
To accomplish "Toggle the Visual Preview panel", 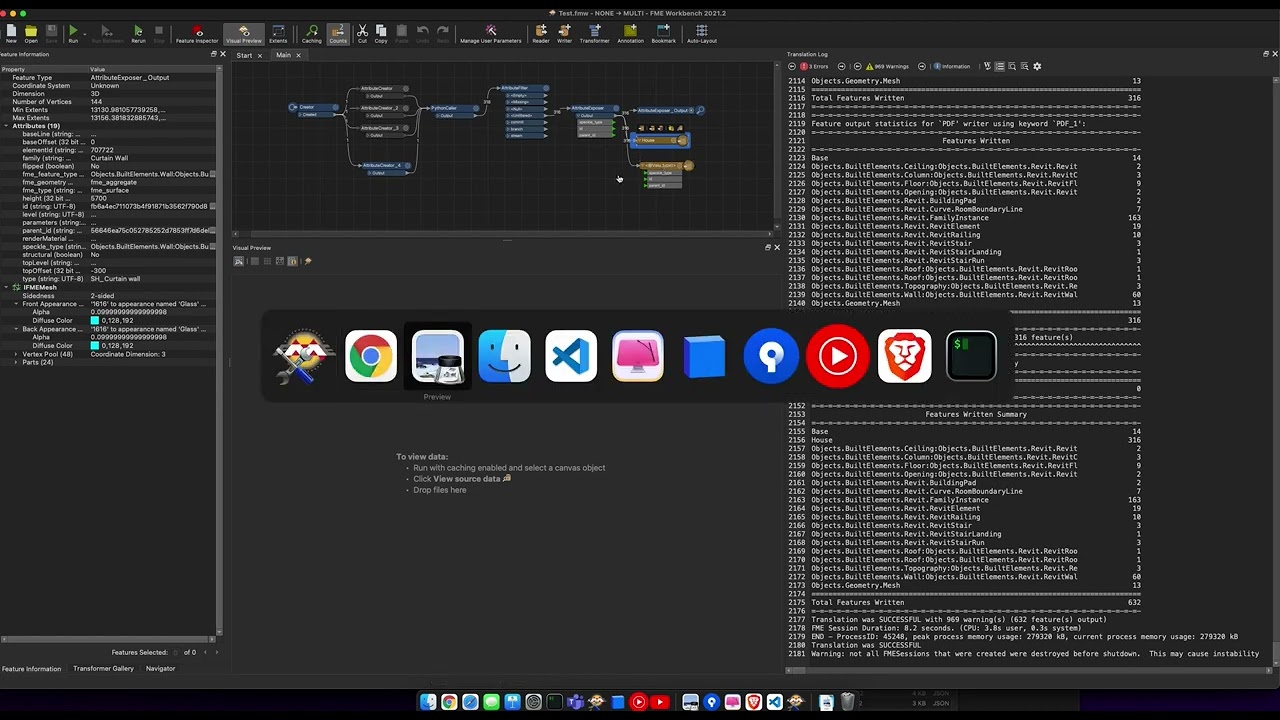I will coord(244,33).
